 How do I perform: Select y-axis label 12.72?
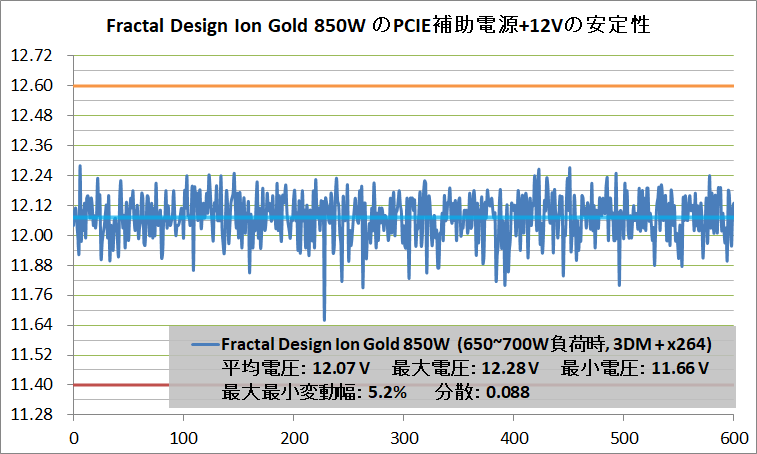click(31, 56)
